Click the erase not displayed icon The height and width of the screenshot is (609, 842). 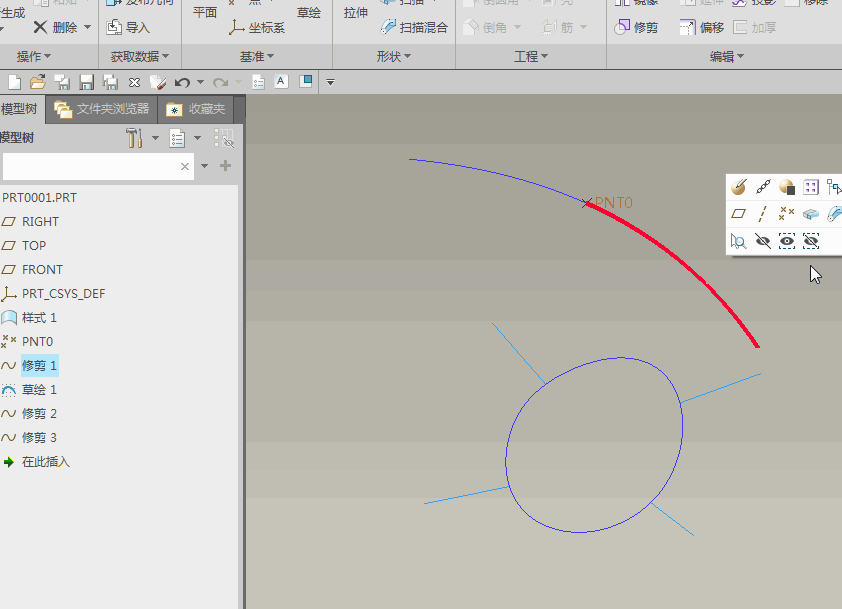[x=158, y=82]
